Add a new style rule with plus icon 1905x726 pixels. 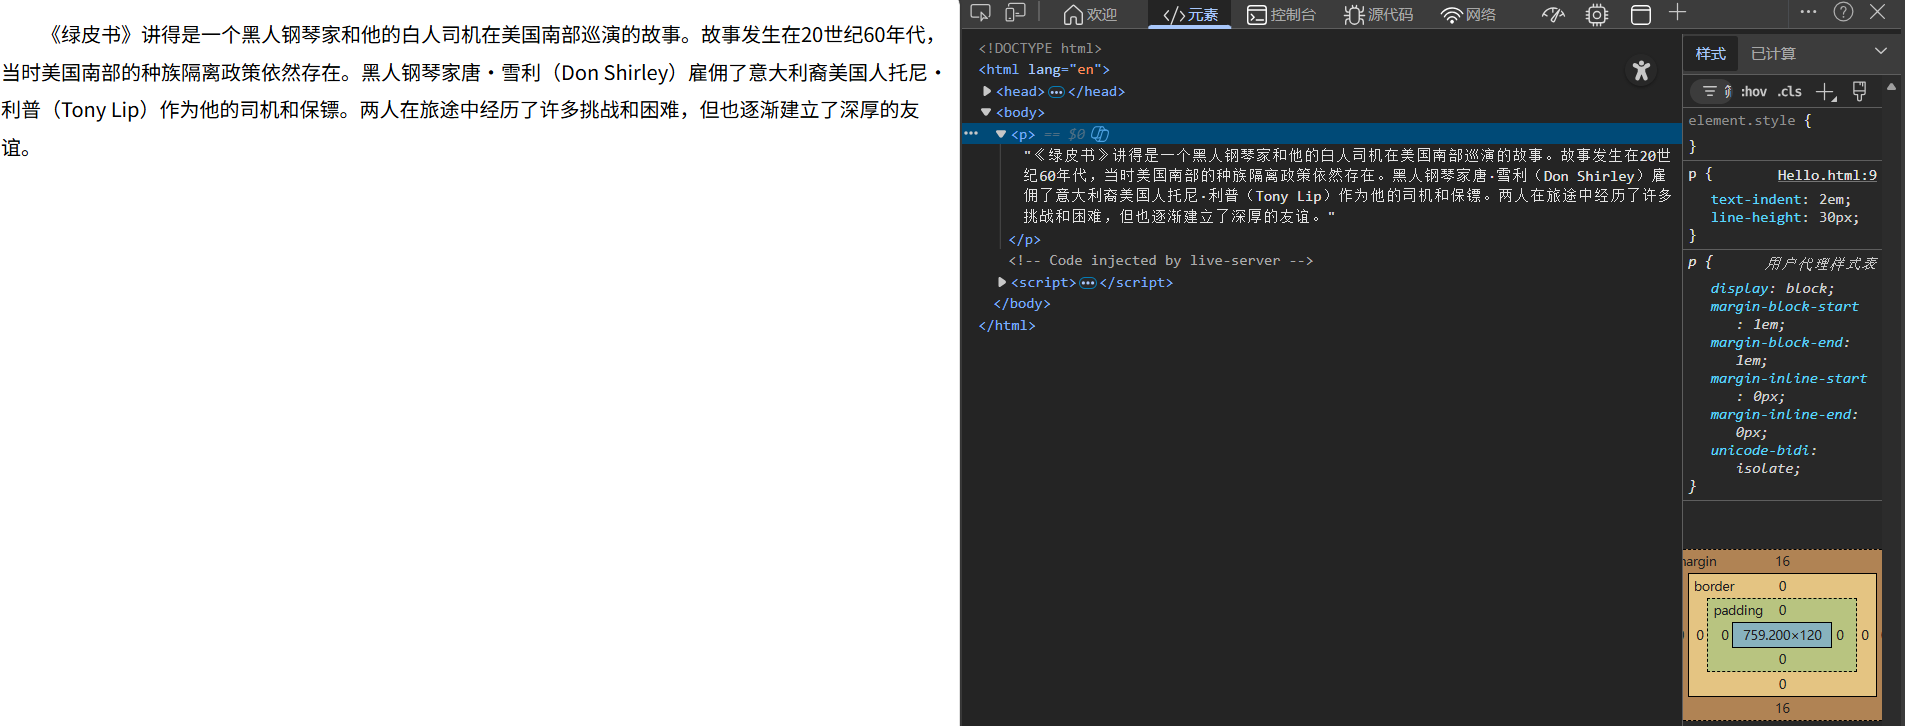coord(1826,92)
